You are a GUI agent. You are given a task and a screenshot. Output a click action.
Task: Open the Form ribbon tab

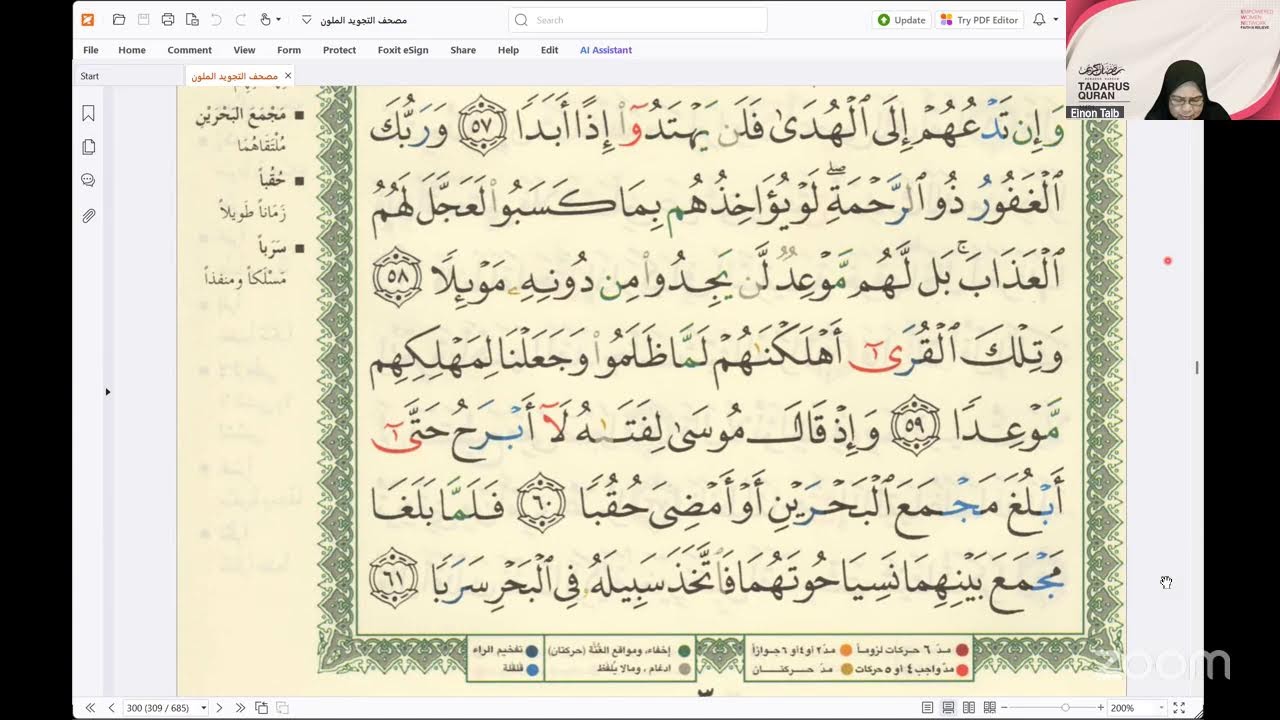[289, 50]
